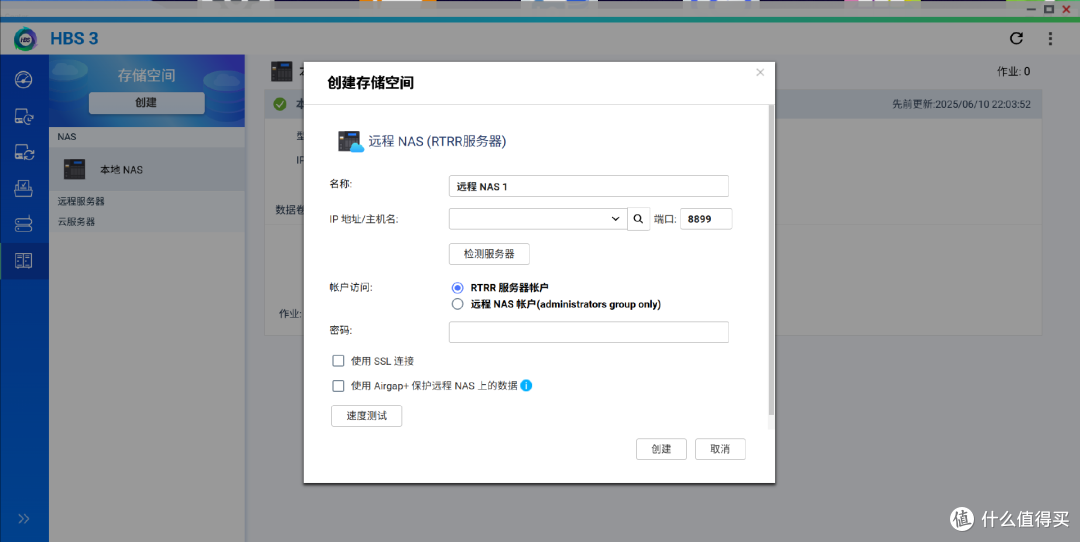1080x542 pixels.
Task: Click the 作业: 0 text
Action: [1014, 72]
